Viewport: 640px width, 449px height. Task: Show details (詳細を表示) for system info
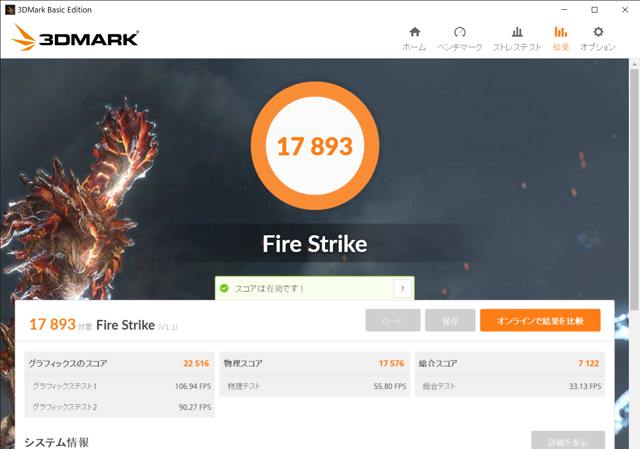pyautogui.click(x=568, y=440)
